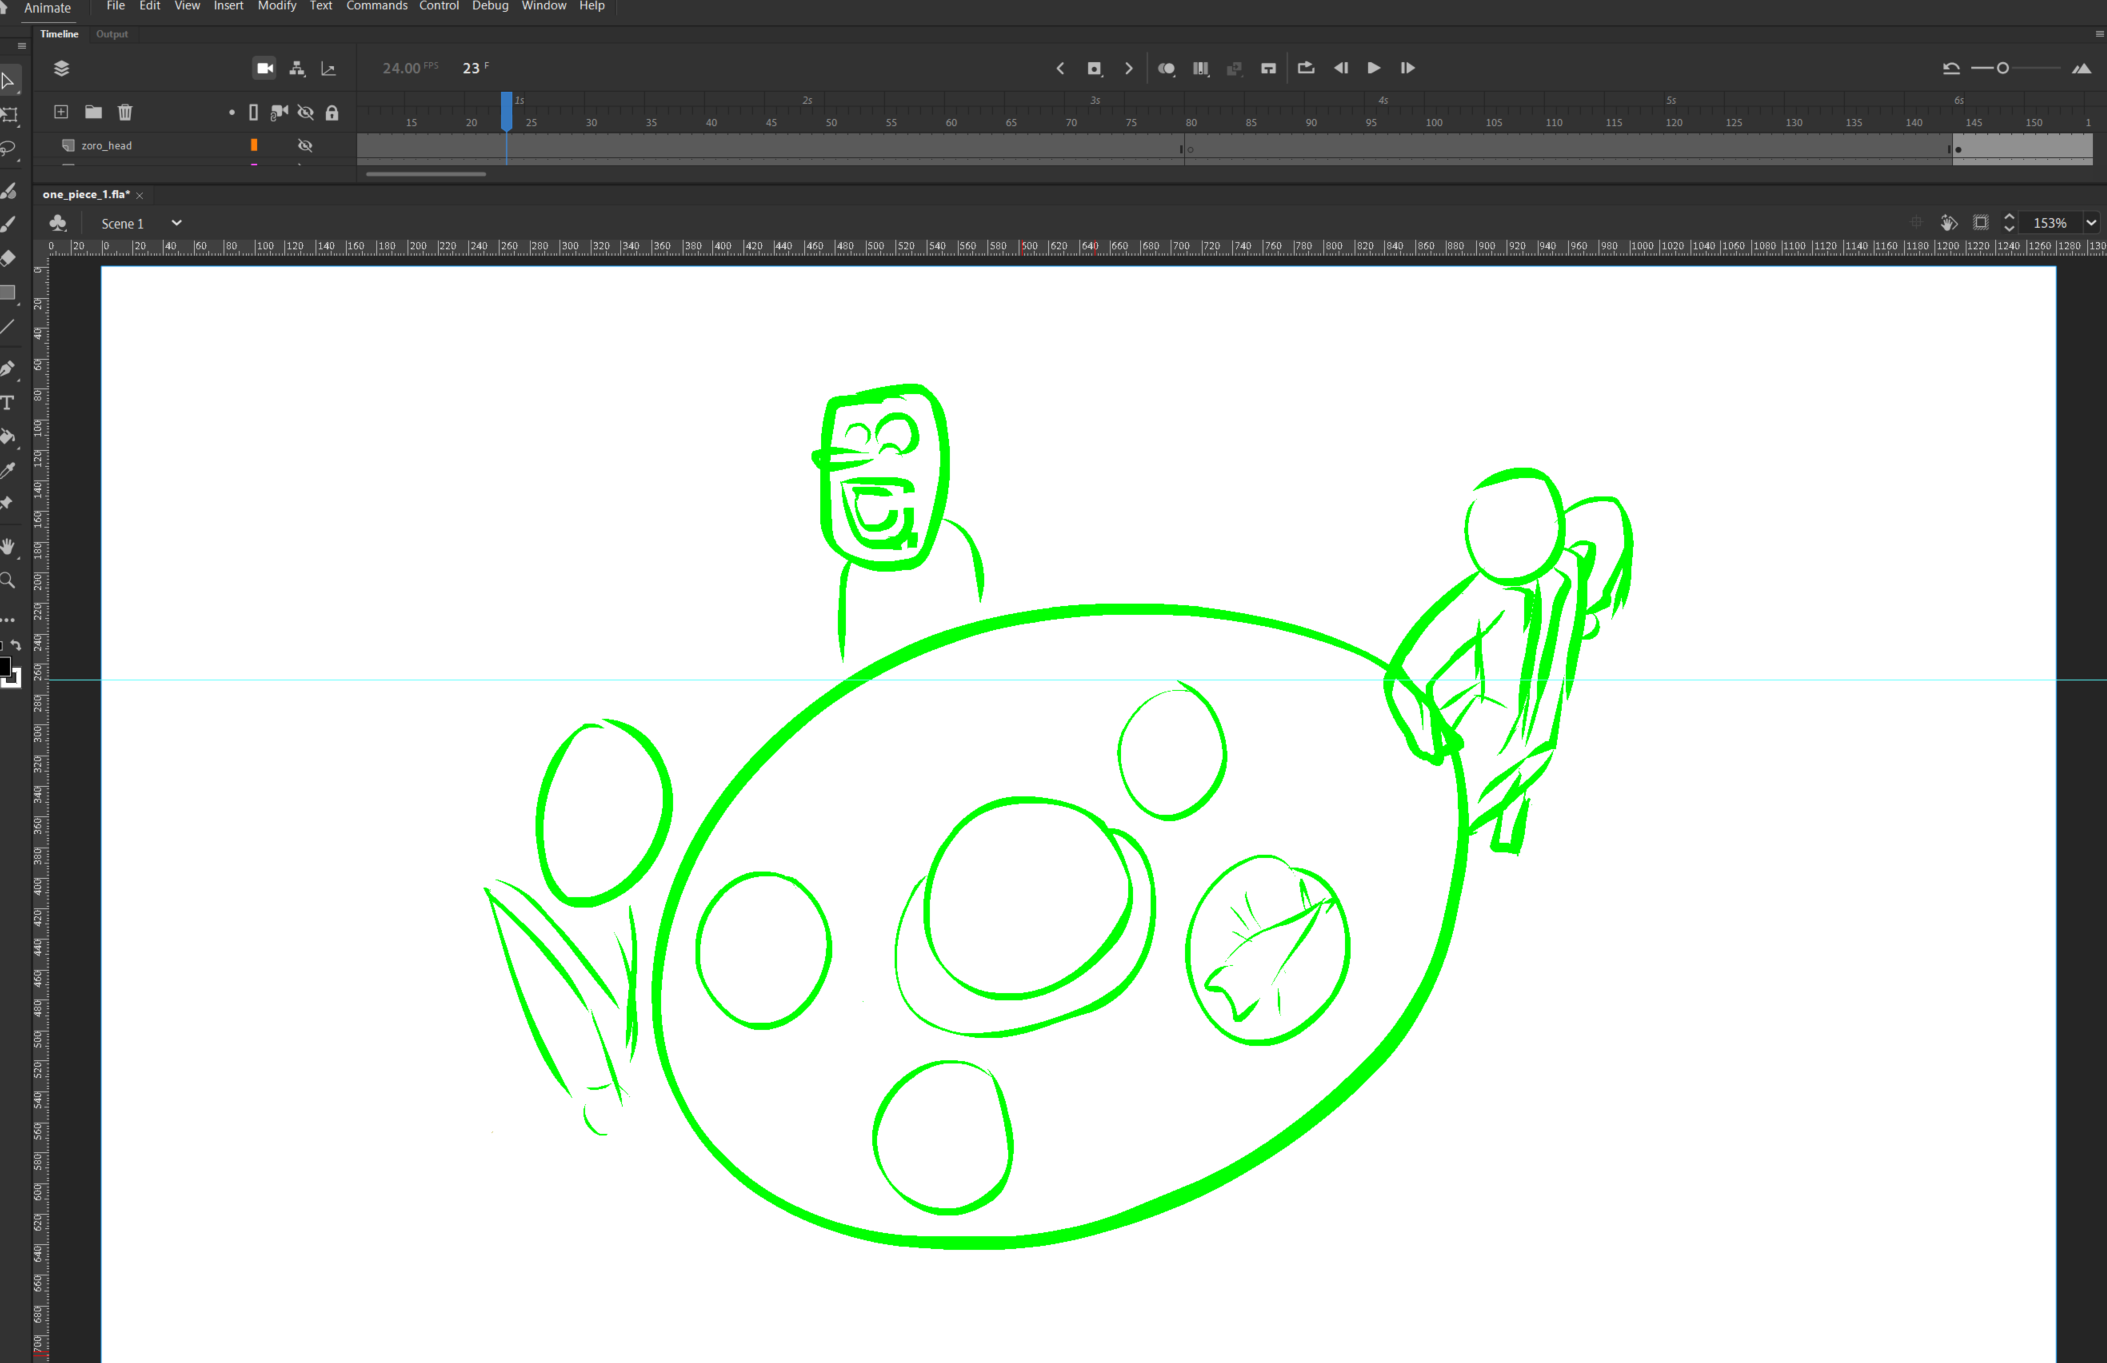Screen dimensions: 2107x1363
Task: Click the Edit Symbols club icon
Action: [x=58, y=223]
